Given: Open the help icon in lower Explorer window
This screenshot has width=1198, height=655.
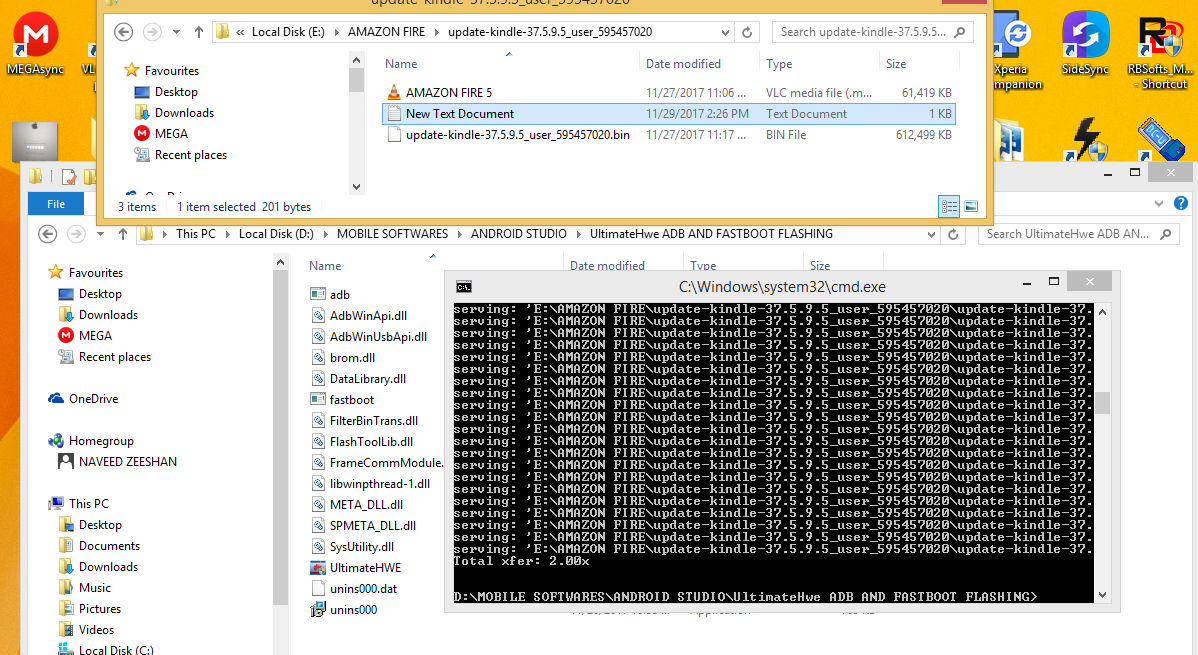Looking at the screenshot, I should coord(1180,203).
